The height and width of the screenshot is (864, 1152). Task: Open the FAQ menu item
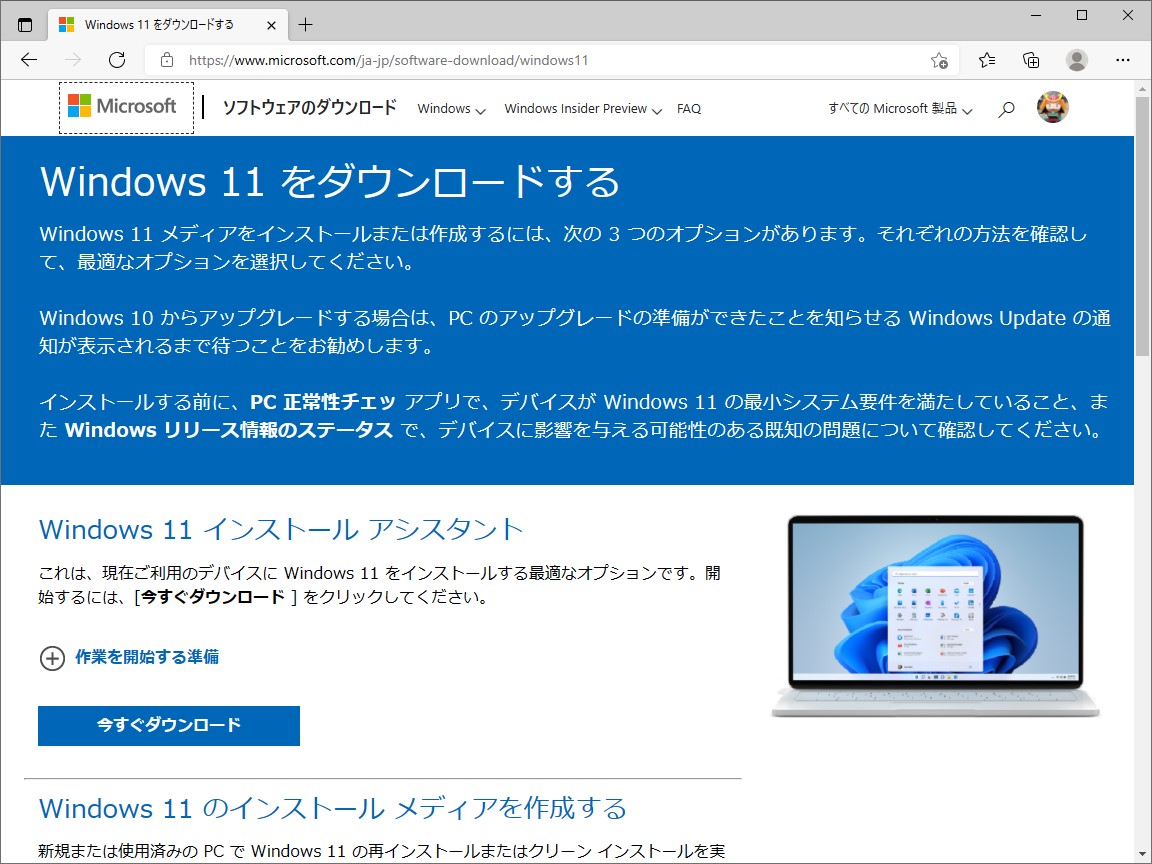coord(689,108)
